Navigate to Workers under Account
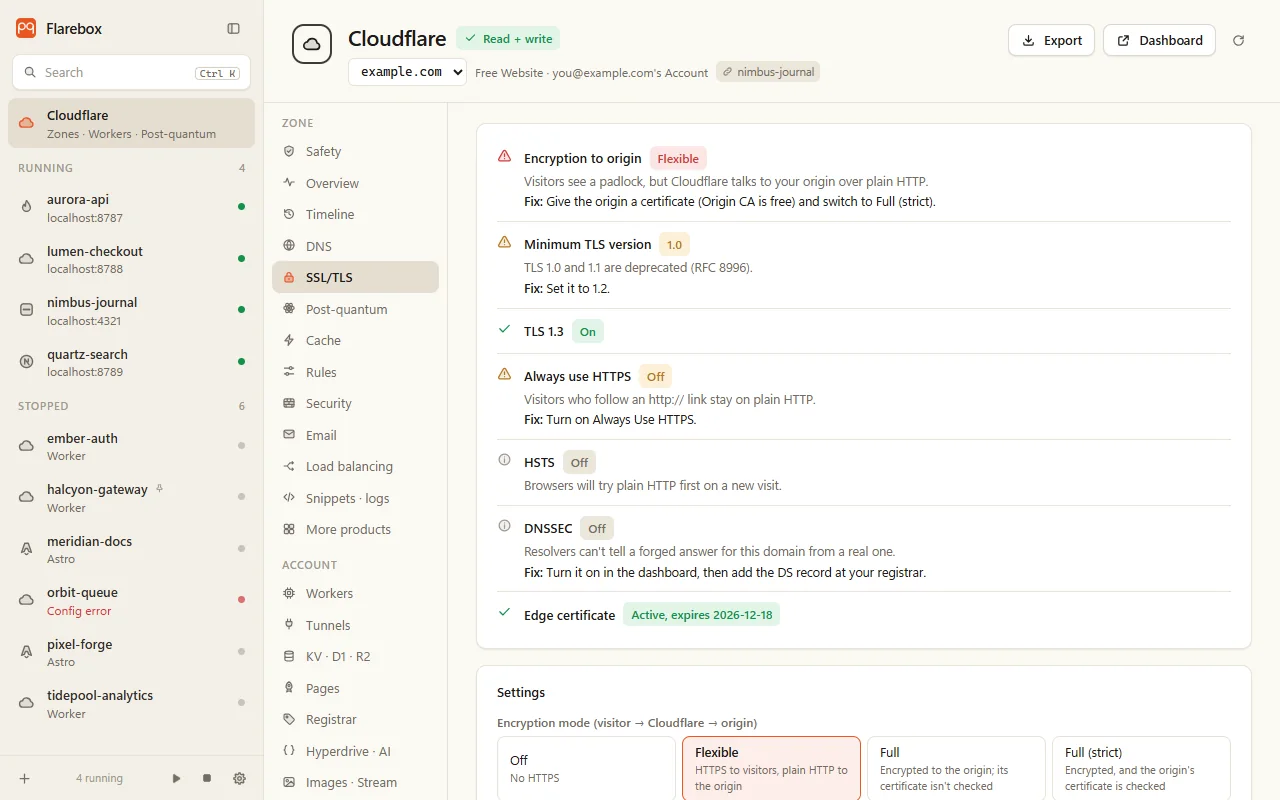Viewport: 1280px width, 800px height. [x=355, y=593]
